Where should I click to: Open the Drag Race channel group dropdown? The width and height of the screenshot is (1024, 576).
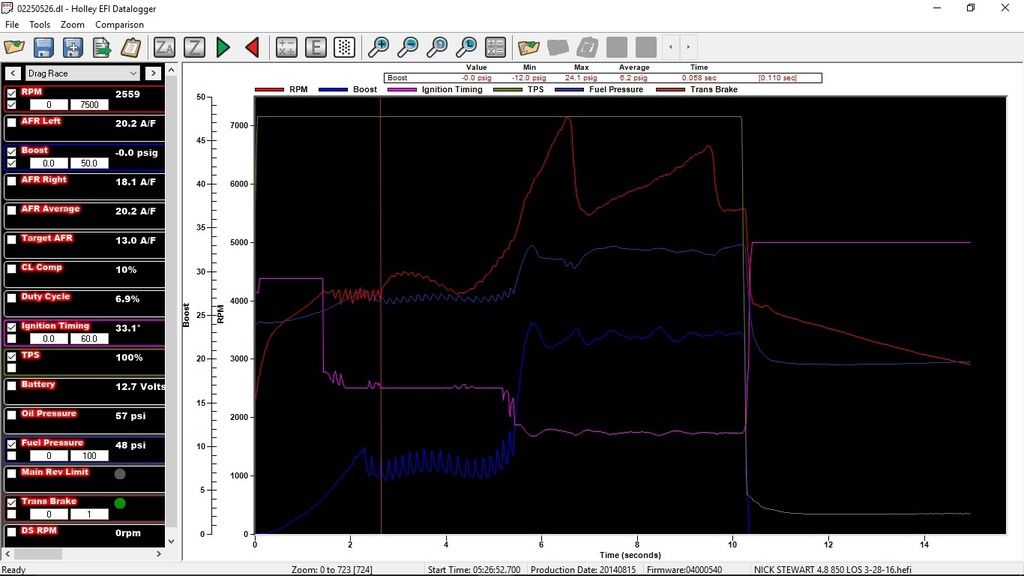click(82, 73)
